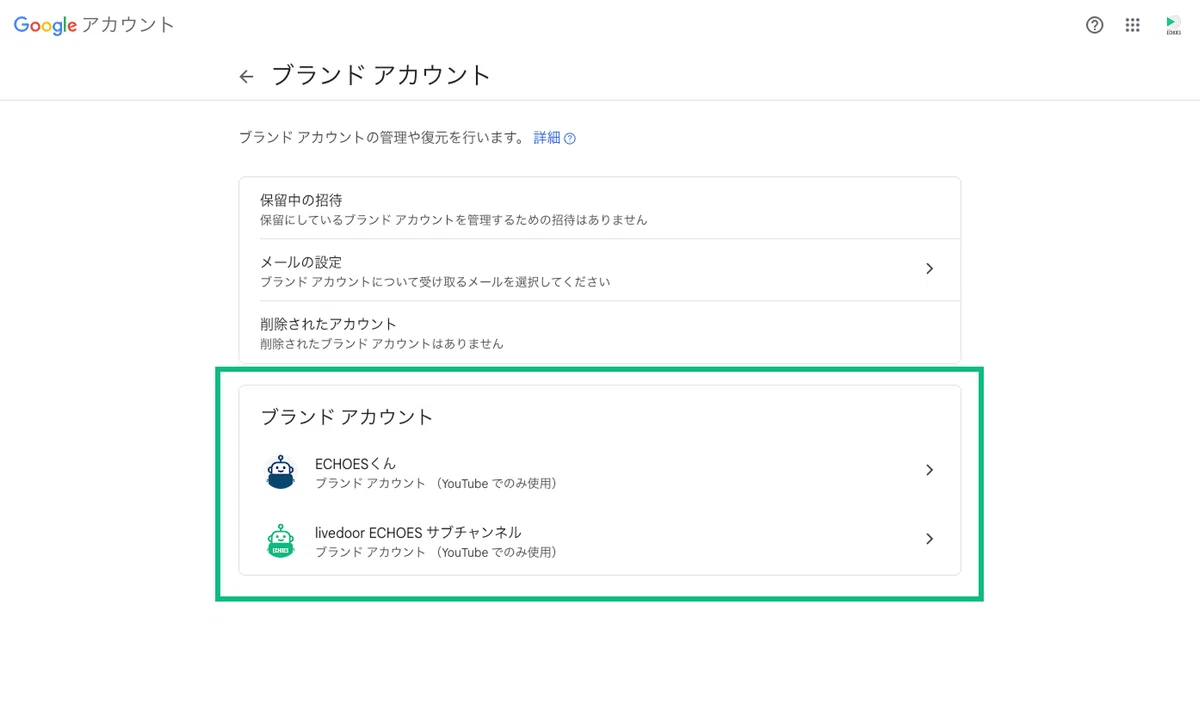Open livedoor ECHOES サブチャンネル account name
Screen dimensions: 1200x710
click(418, 532)
